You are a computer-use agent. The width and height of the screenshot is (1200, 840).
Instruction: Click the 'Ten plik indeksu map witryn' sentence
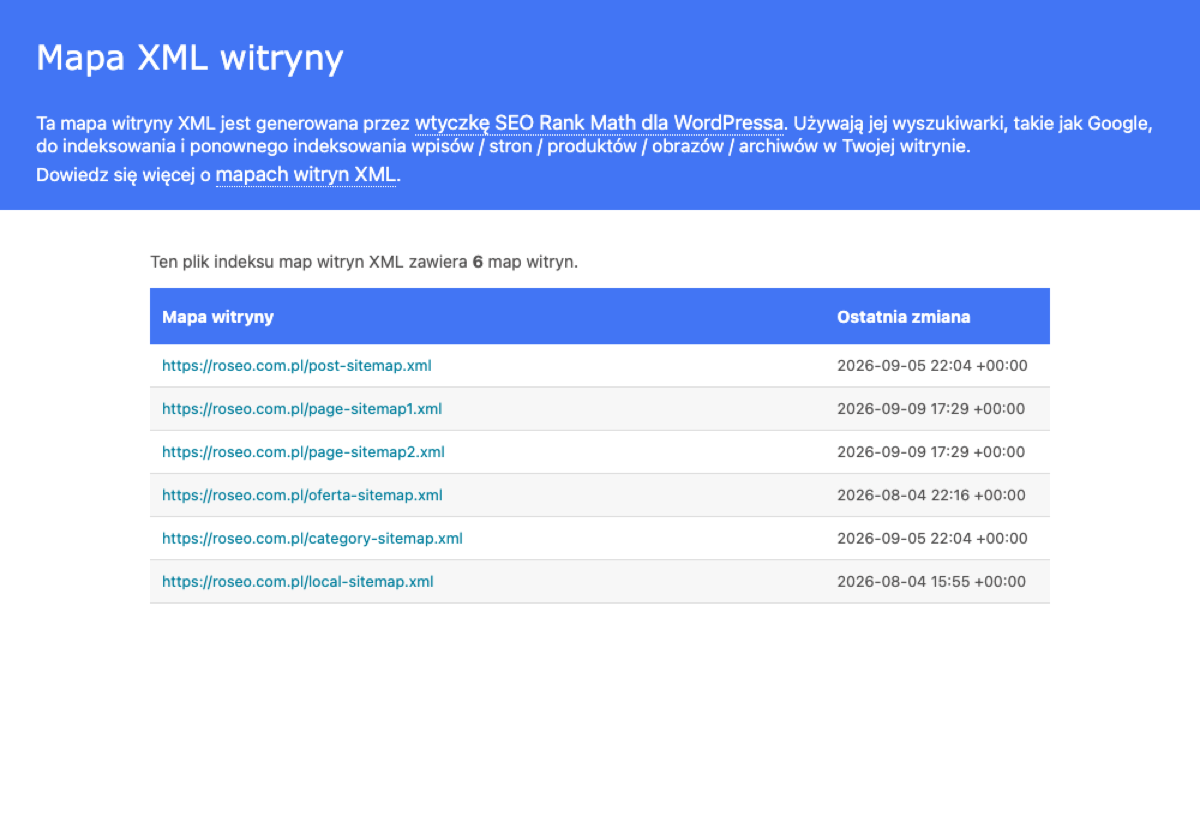pos(364,262)
